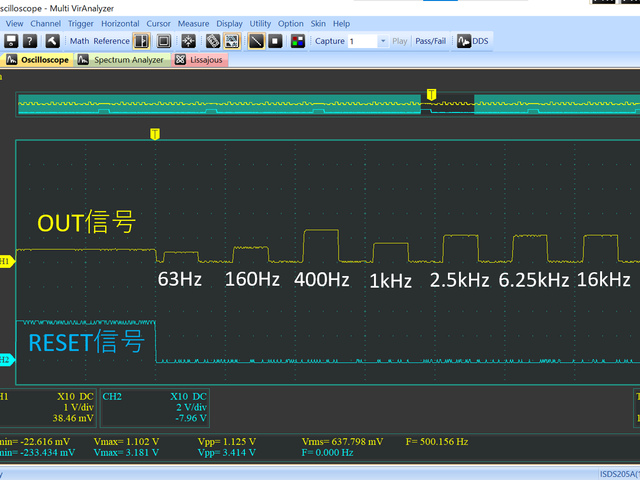Open the RGB color settings icon

[x=297, y=41]
